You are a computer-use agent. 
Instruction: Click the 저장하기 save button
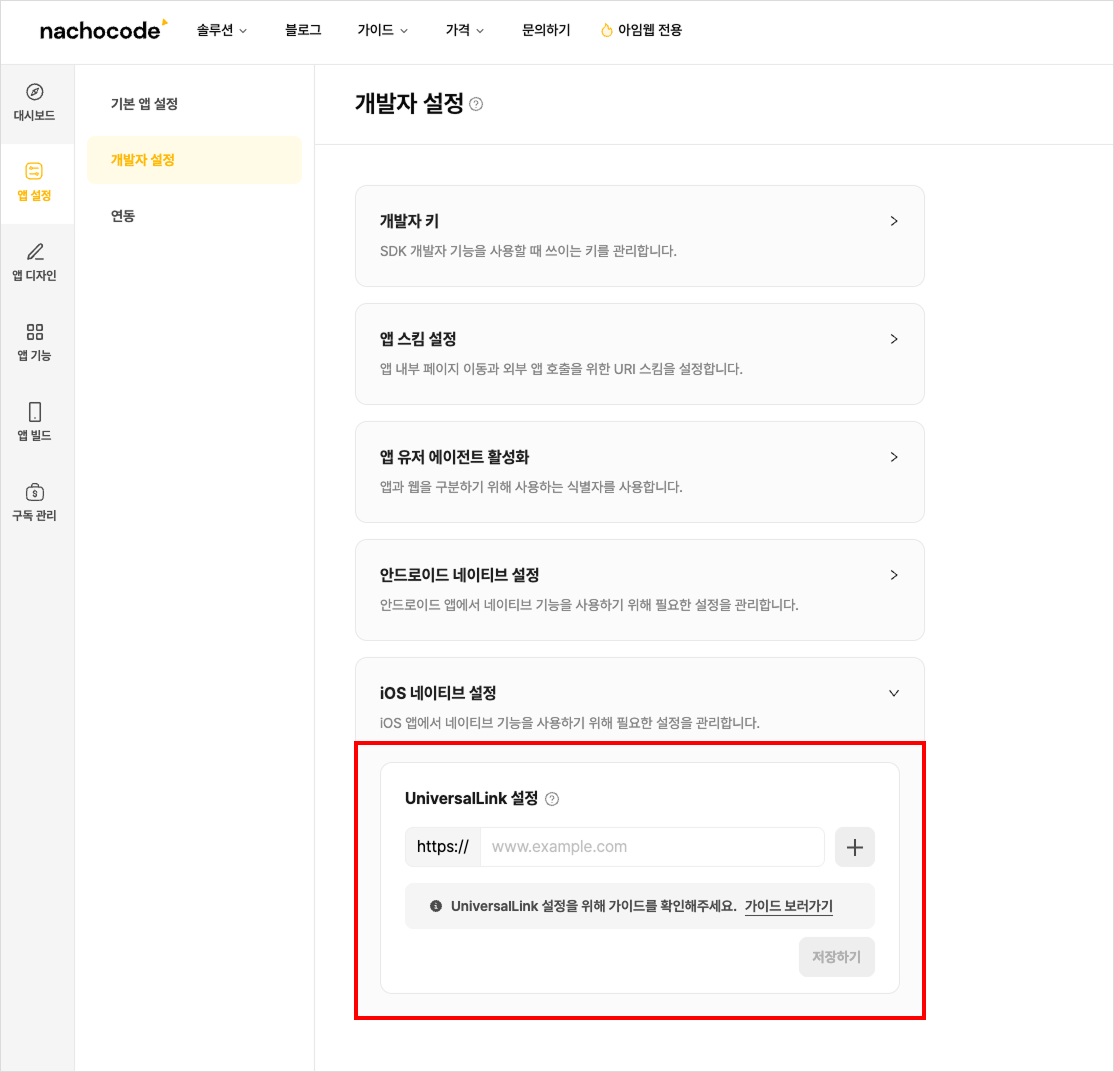836,957
